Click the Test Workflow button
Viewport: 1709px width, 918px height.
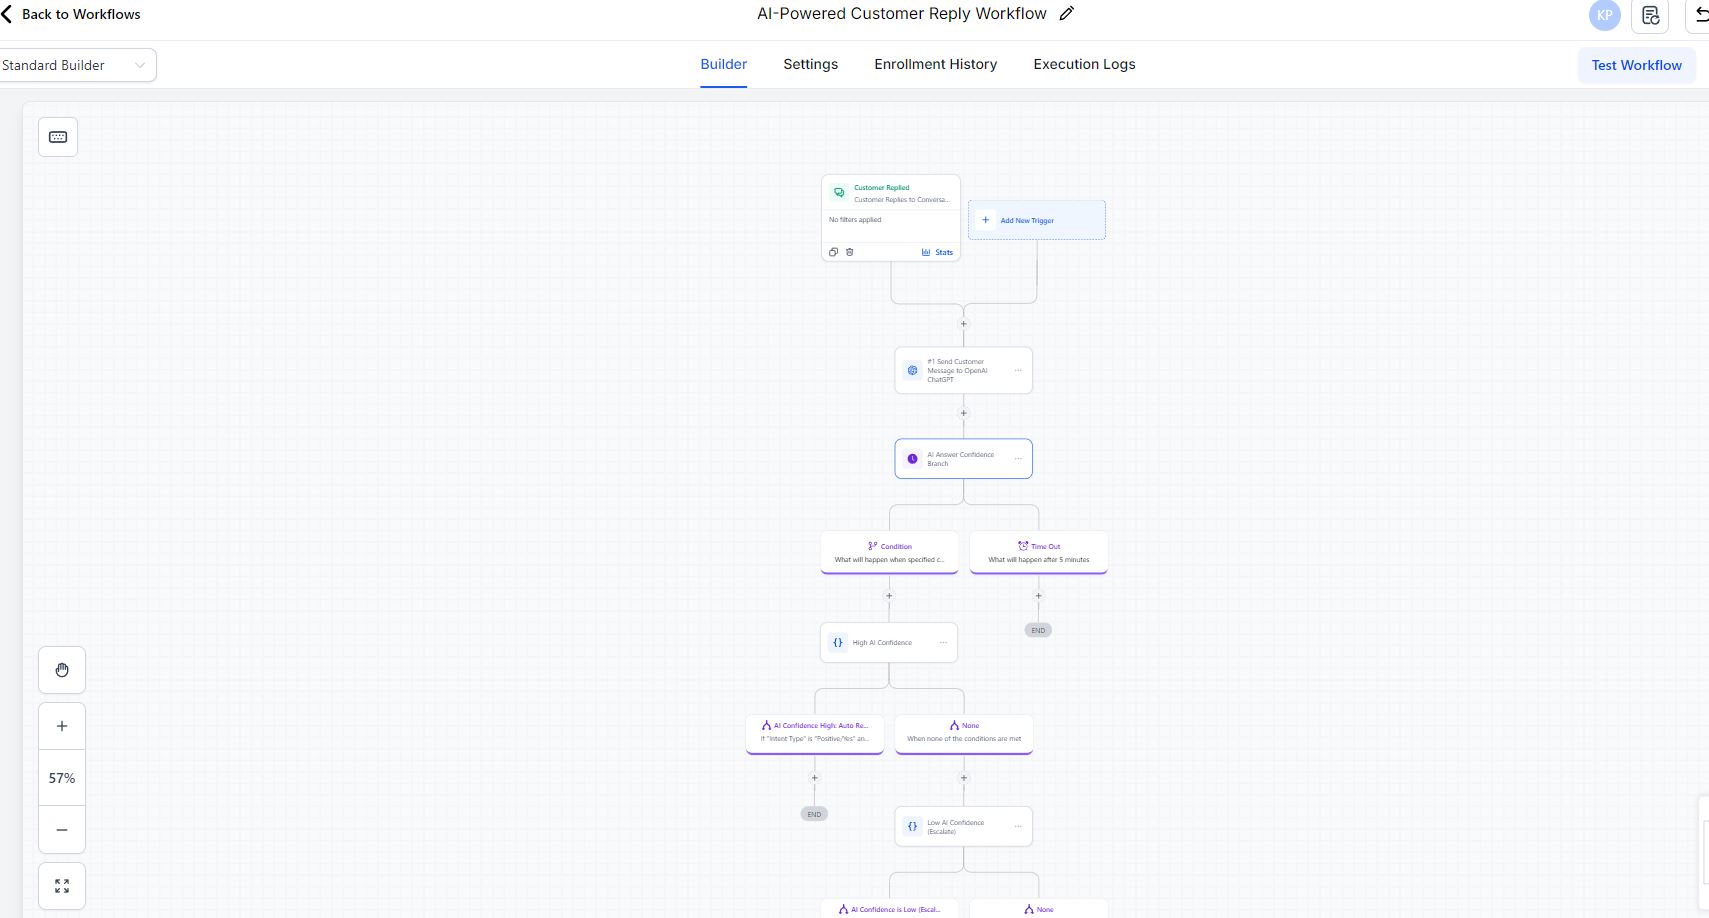tap(1635, 64)
